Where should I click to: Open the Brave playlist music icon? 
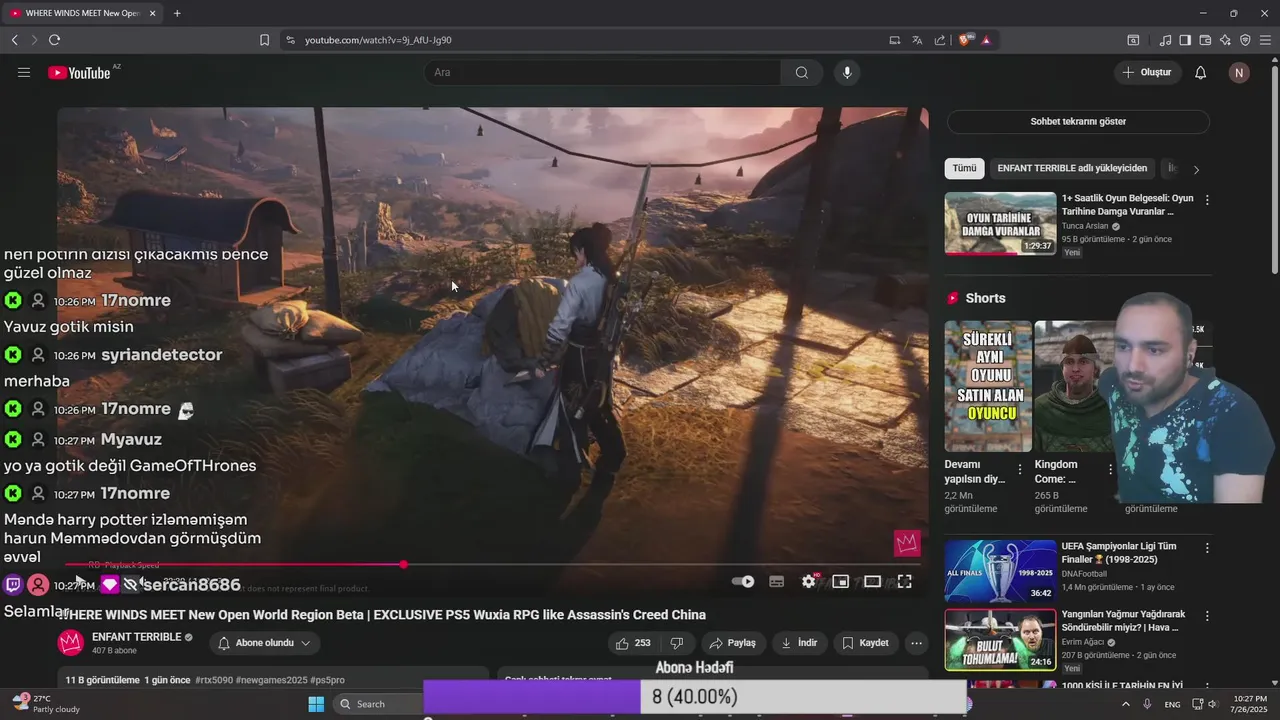coord(1165,40)
